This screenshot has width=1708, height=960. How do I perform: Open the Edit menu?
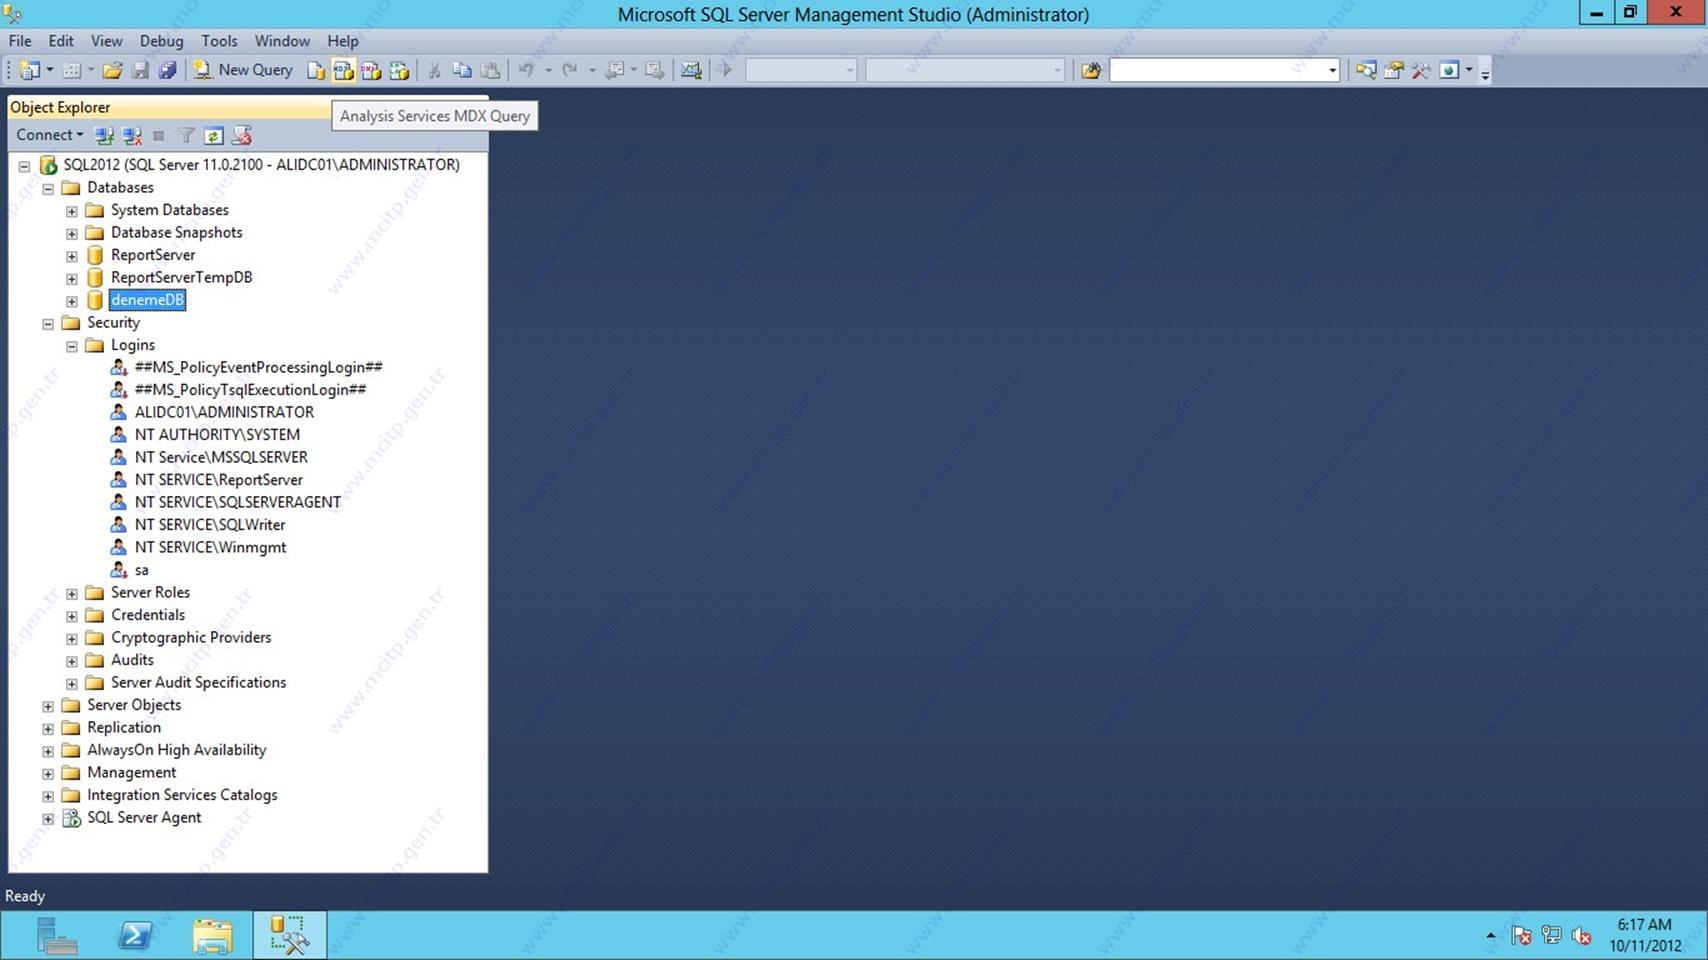coord(61,41)
